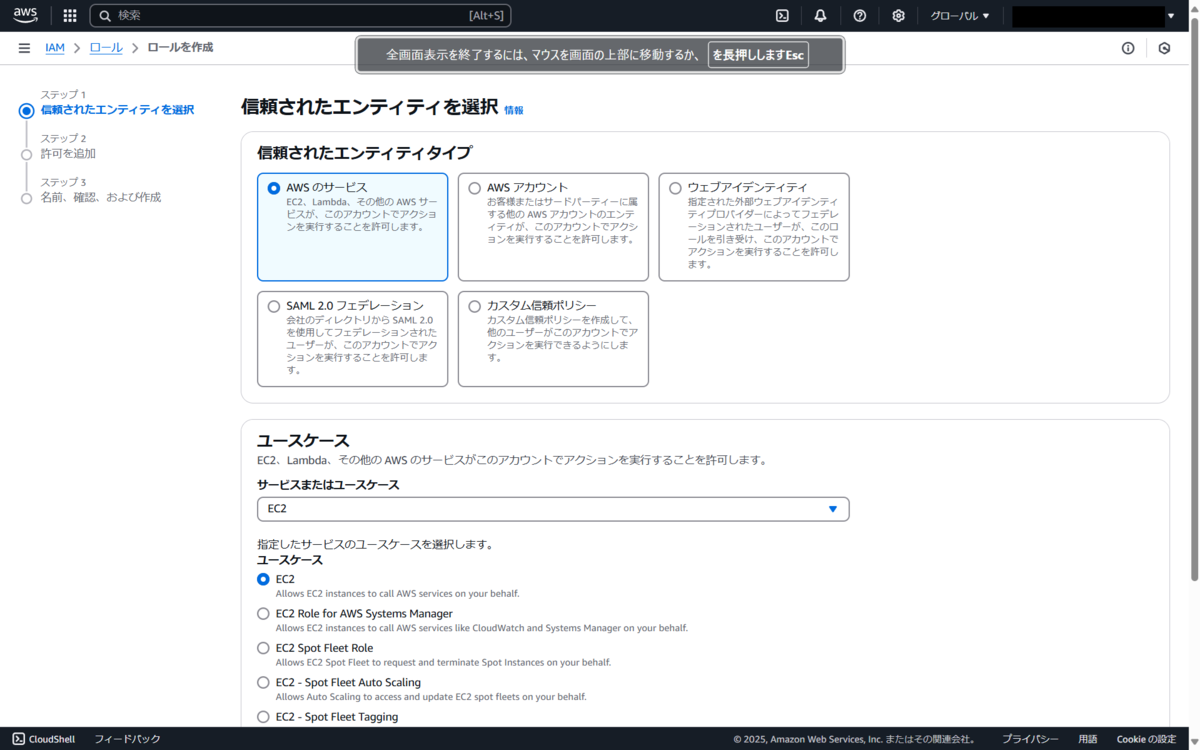The height and width of the screenshot is (750, 1200).
Task: Click the search magnifier icon
Action: coord(105,15)
